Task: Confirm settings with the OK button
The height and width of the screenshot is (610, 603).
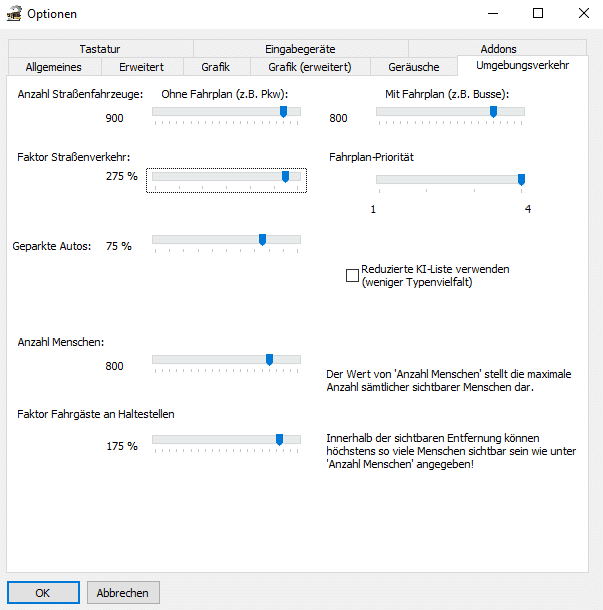Action: pos(43,592)
